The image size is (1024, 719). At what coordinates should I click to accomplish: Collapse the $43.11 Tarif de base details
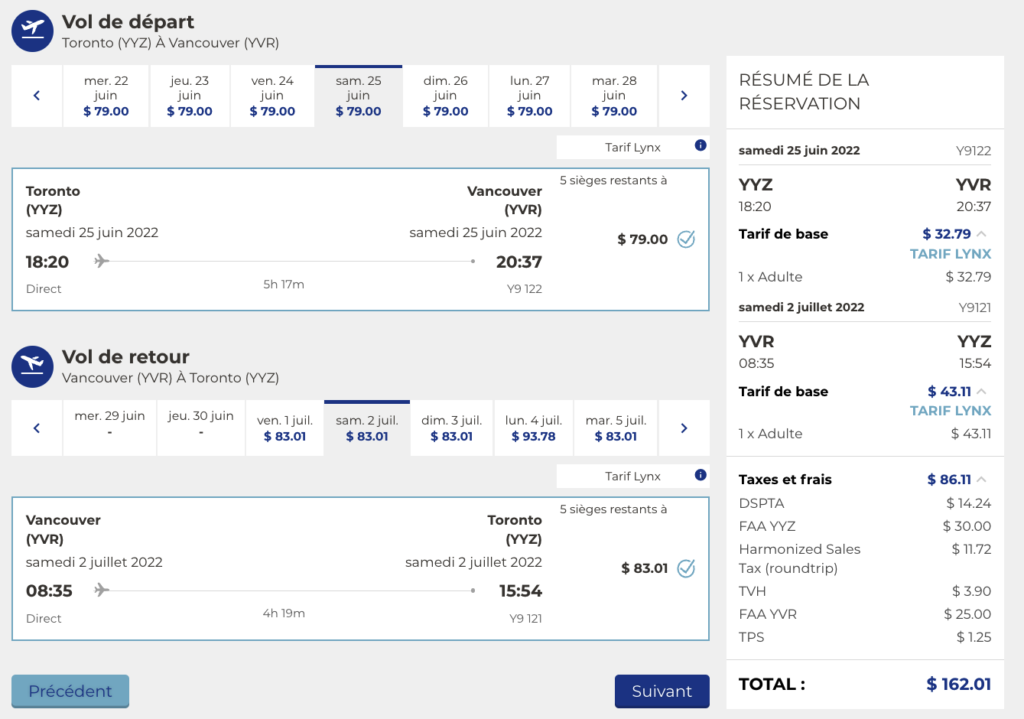click(x=981, y=391)
